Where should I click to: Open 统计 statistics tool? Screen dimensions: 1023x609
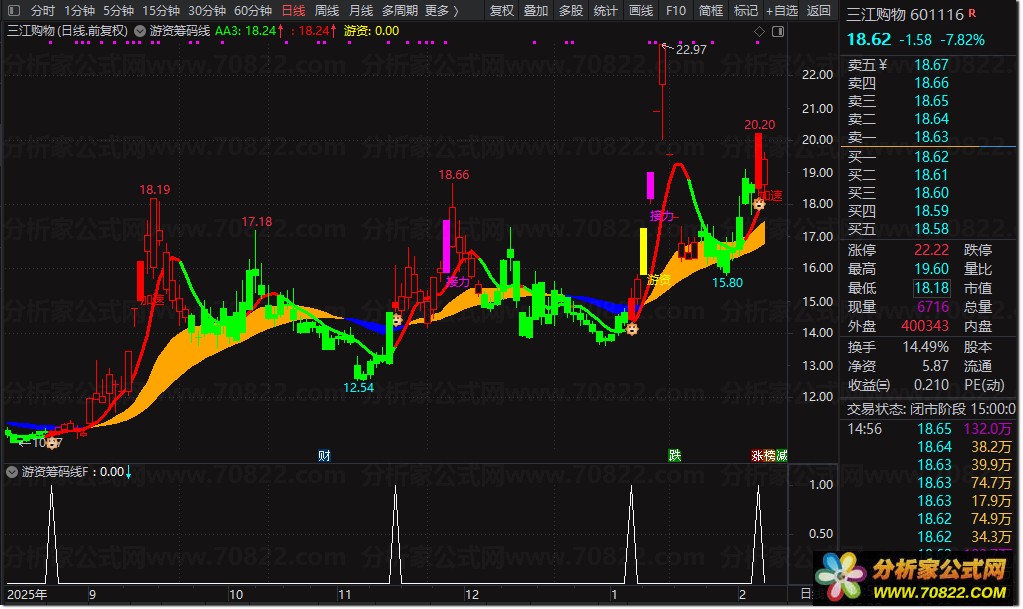pyautogui.click(x=605, y=10)
